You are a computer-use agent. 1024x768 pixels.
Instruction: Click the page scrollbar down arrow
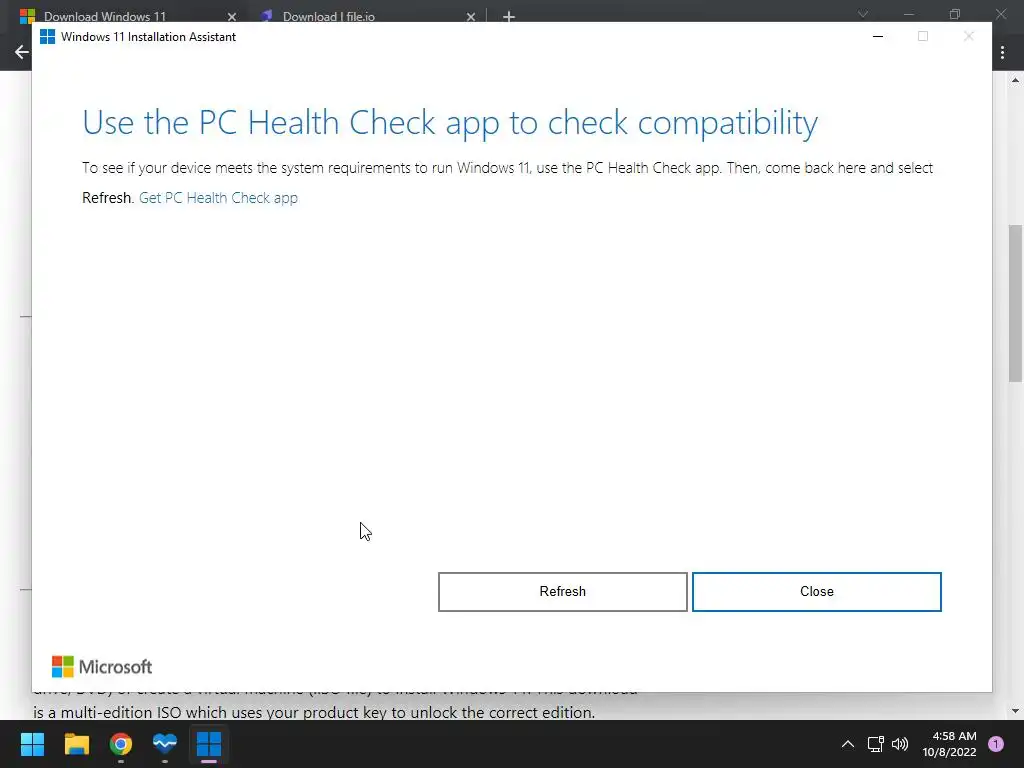pyautogui.click(x=1015, y=711)
